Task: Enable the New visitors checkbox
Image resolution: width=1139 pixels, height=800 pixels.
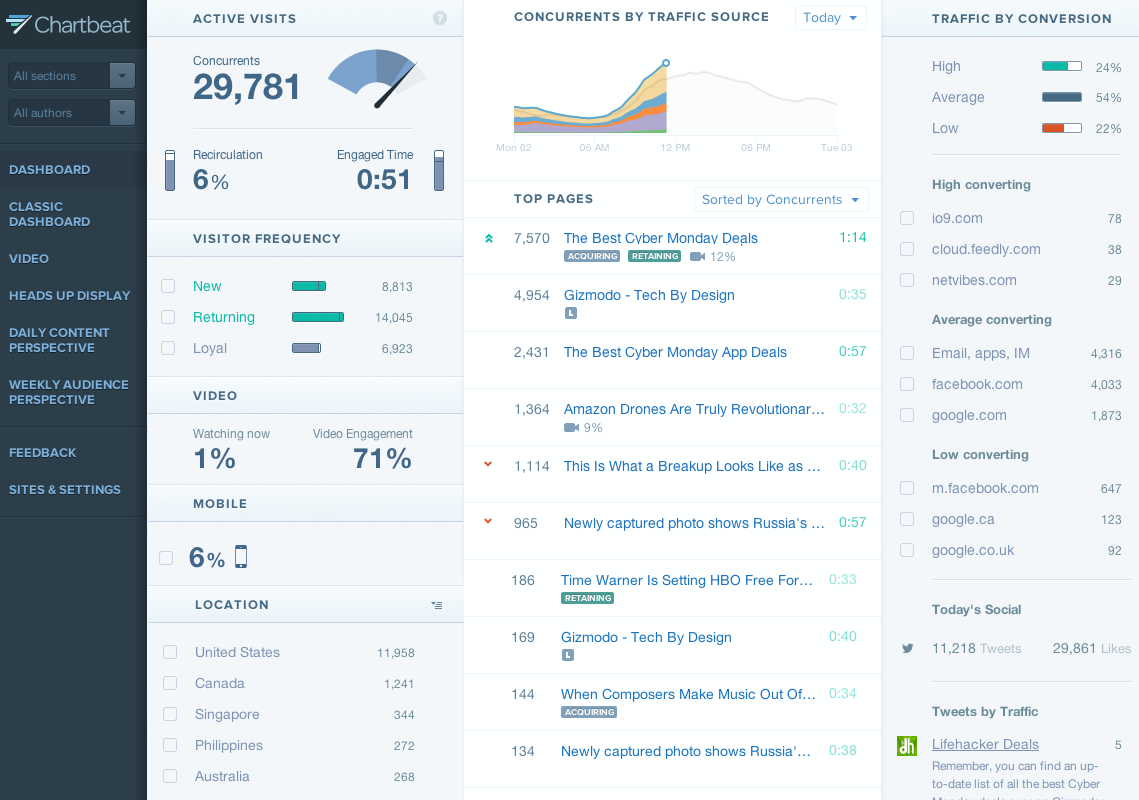Action: click(x=168, y=286)
